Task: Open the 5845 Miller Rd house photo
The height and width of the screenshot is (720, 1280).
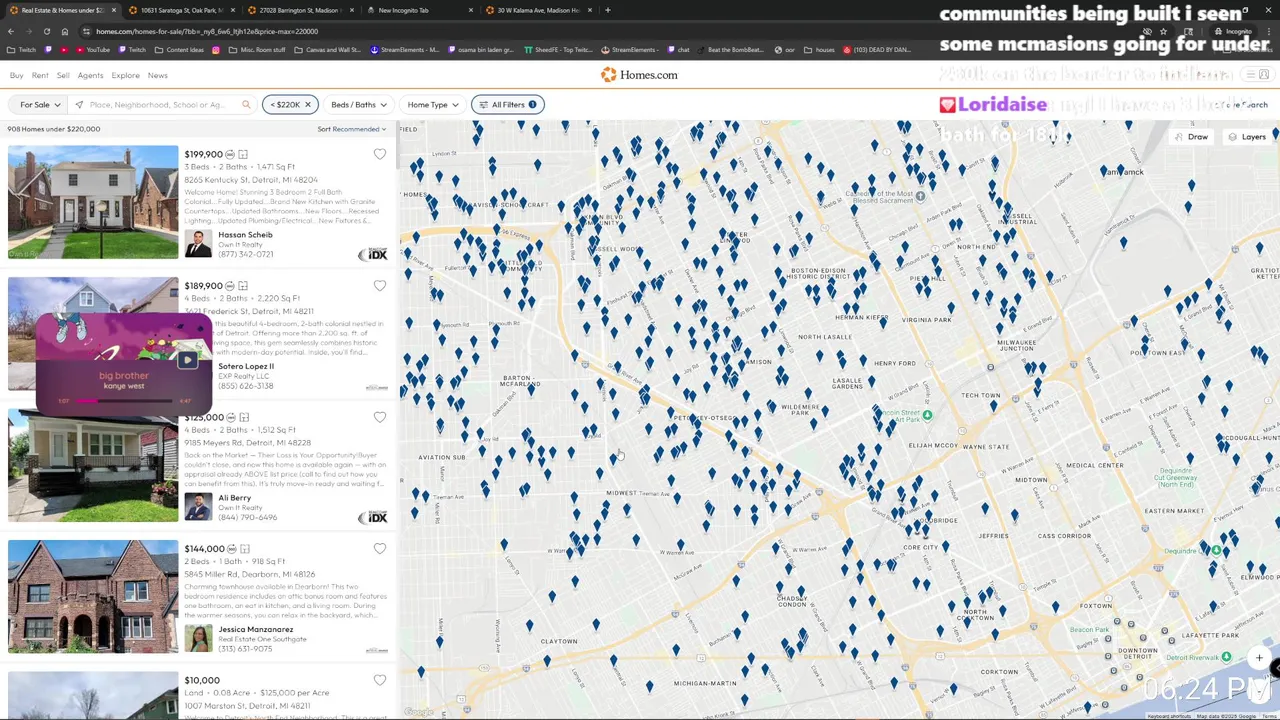Action: pyautogui.click(x=93, y=597)
